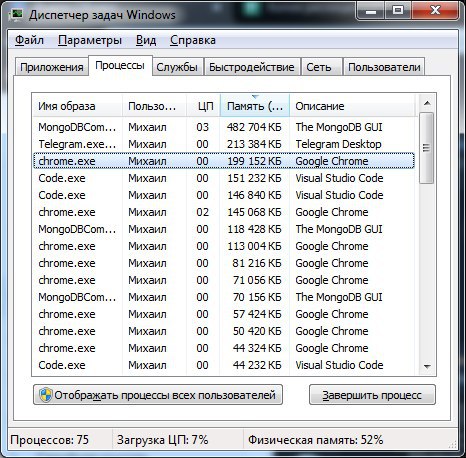Open the Файл menu

(29, 40)
